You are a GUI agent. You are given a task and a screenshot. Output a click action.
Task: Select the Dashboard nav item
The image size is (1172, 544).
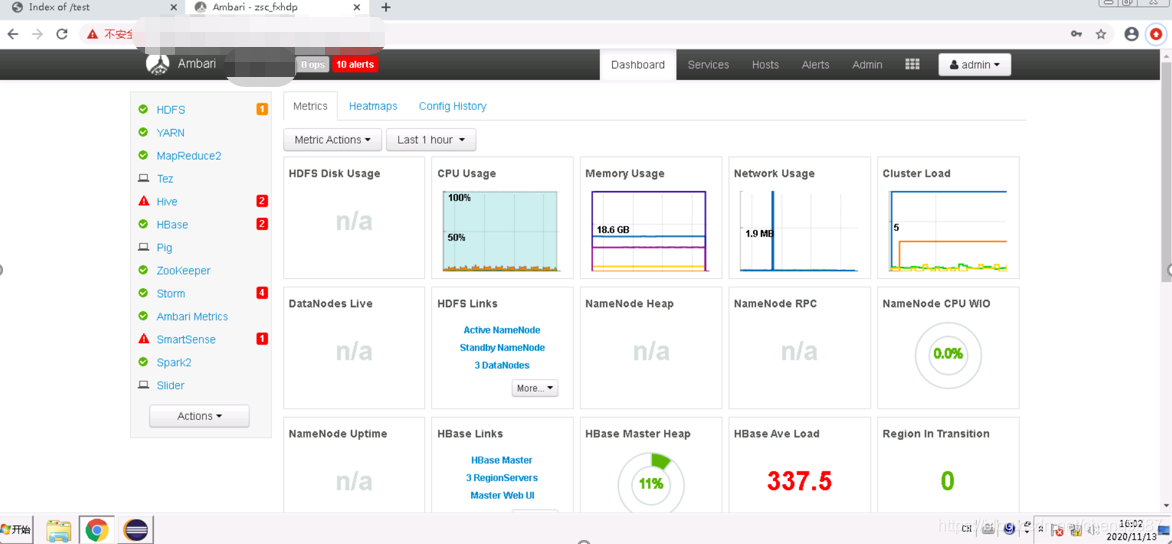638,64
